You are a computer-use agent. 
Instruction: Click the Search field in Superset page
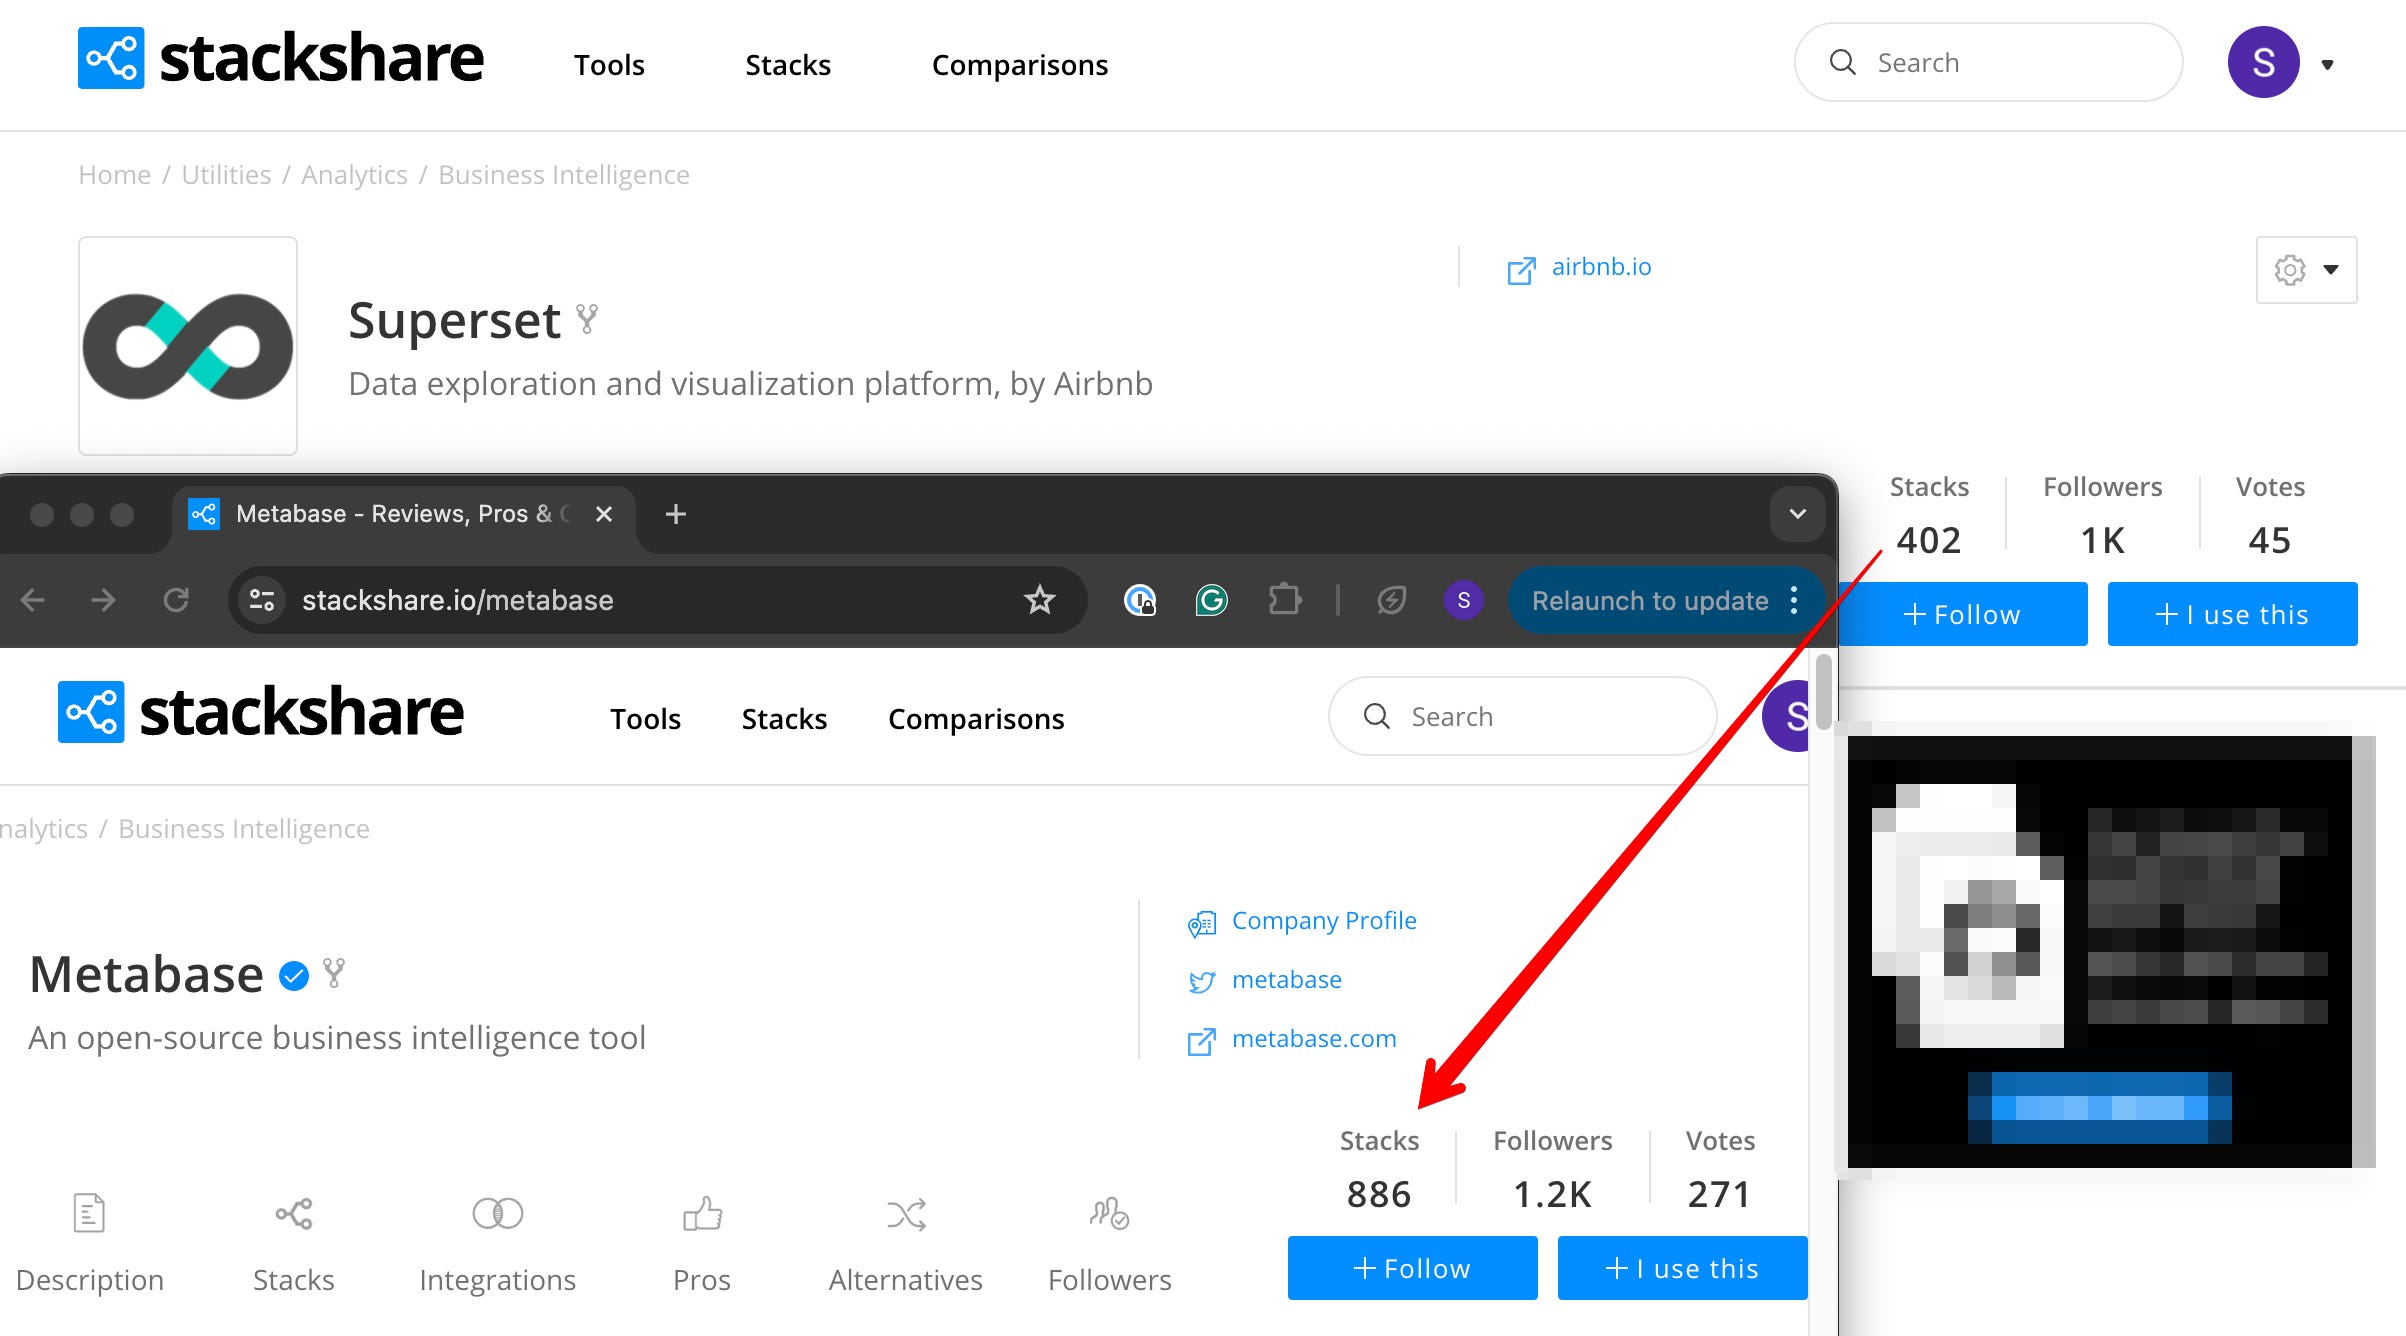tap(1988, 62)
